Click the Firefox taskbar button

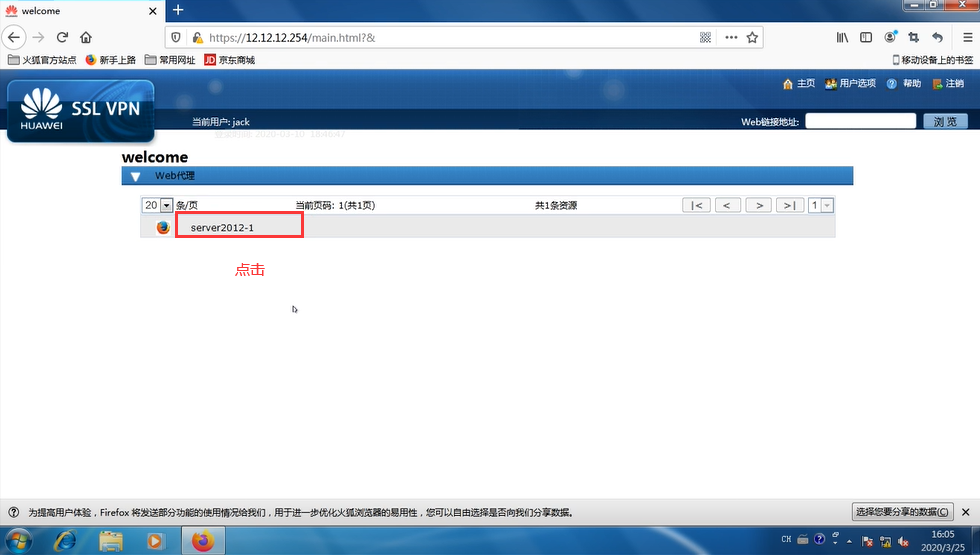pos(203,541)
